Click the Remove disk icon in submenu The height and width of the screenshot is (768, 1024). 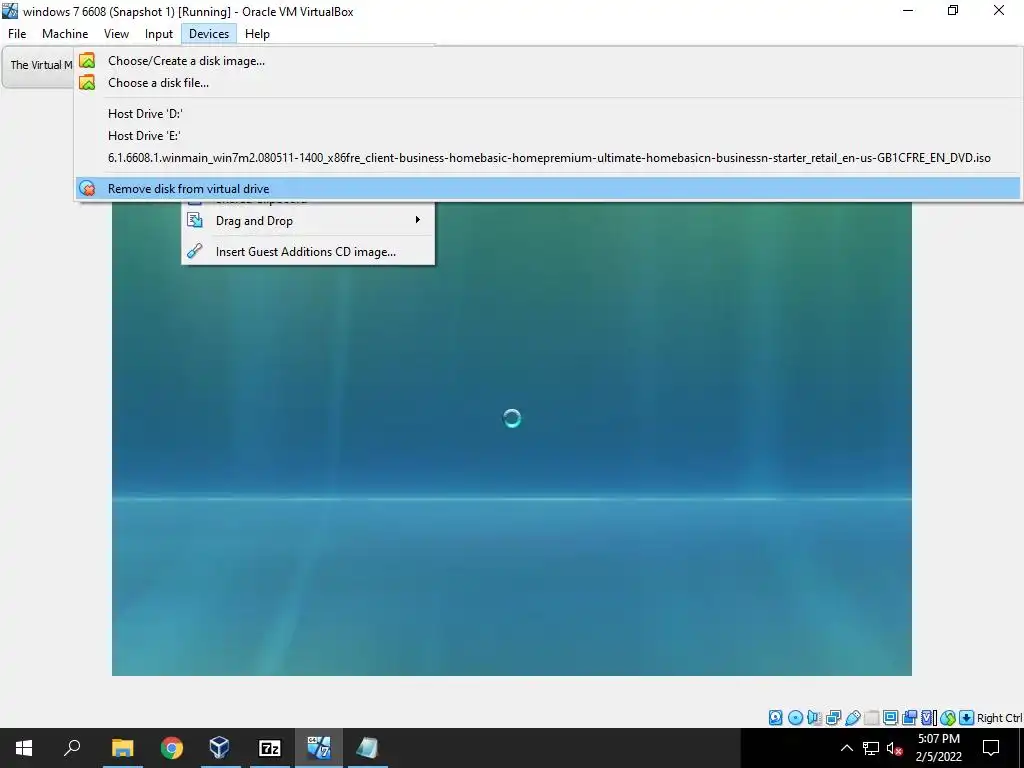tap(87, 189)
